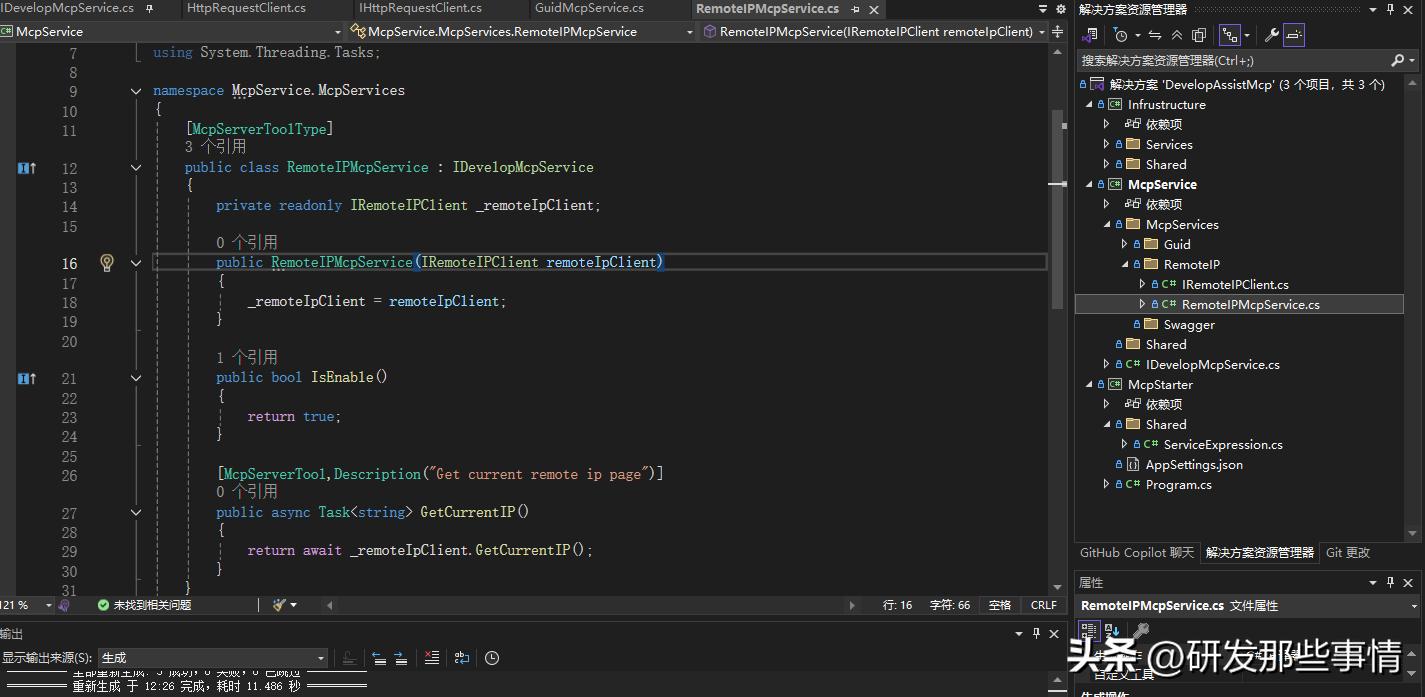The height and width of the screenshot is (697, 1425).
Task: Sort properties alphabetically with A-Z icon
Action: [x=1112, y=630]
